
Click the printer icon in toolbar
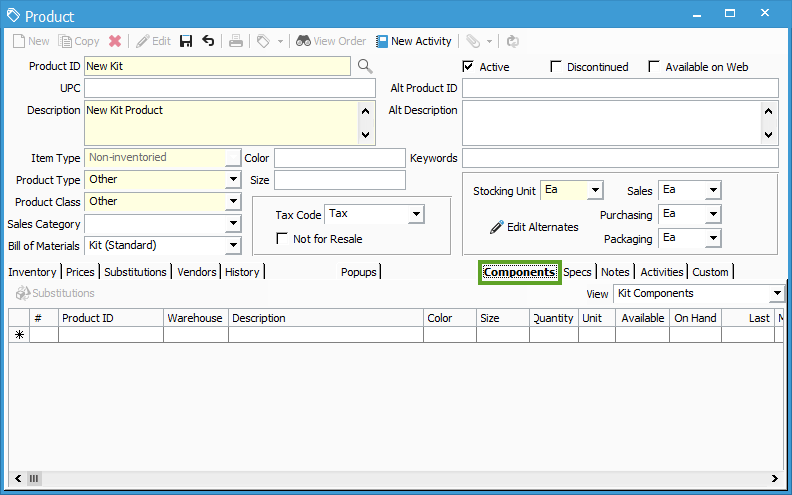pyautogui.click(x=236, y=41)
